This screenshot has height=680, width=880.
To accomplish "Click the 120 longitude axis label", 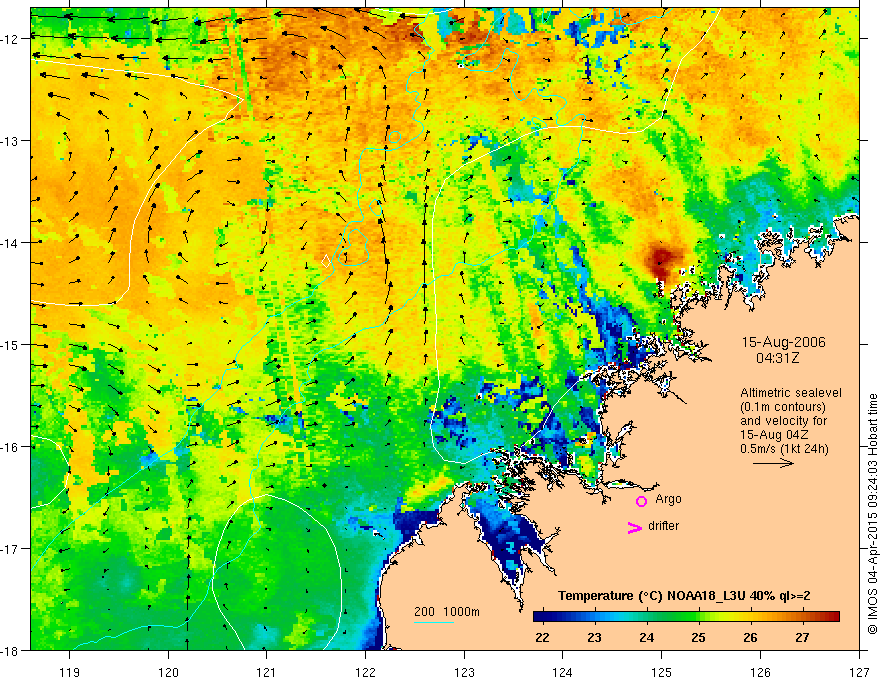I will point(168,672).
